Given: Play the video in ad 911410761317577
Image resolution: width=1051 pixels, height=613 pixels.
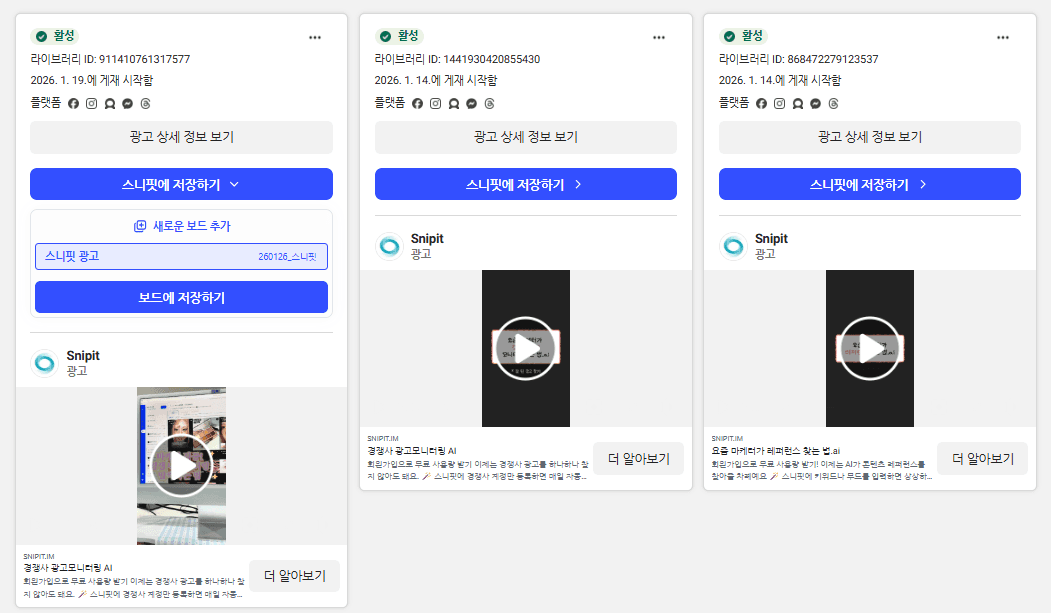Looking at the screenshot, I should pyautogui.click(x=182, y=466).
